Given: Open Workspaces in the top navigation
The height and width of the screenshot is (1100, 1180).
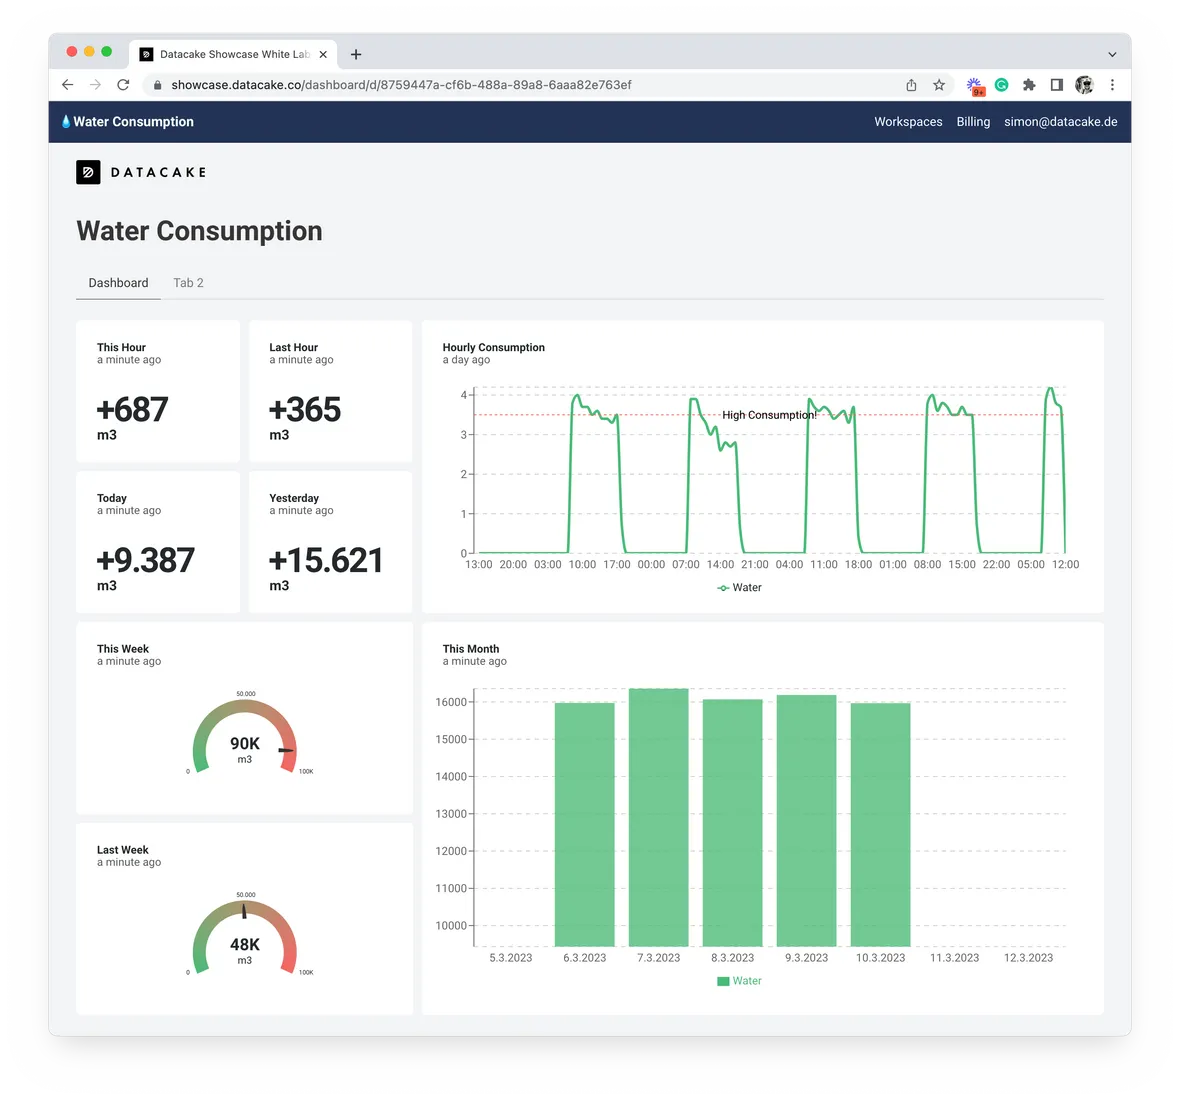Looking at the screenshot, I should pos(908,122).
